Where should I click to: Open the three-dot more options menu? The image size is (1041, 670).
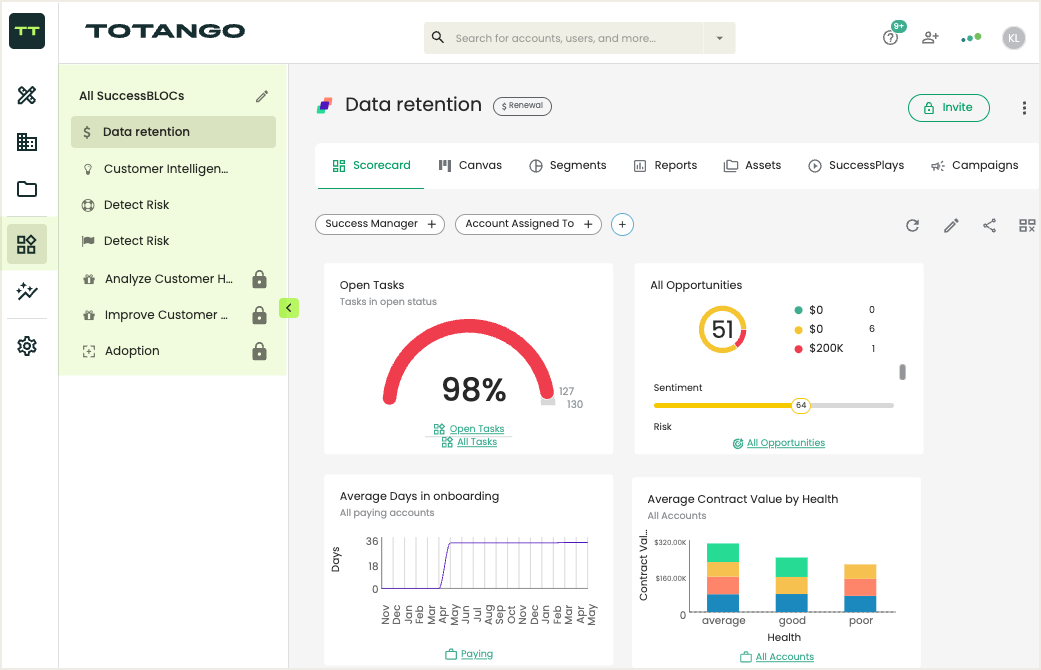point(1024,108)
